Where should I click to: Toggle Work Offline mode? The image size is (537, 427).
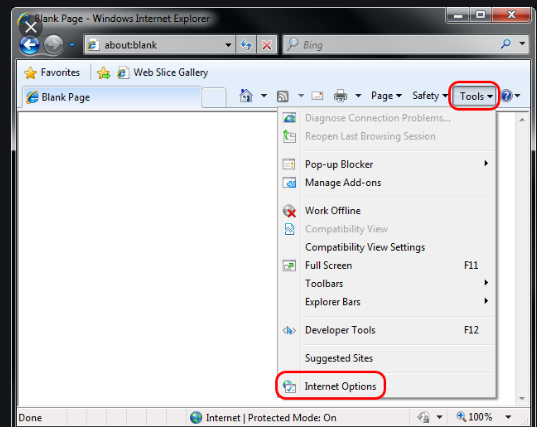point(387,211)
